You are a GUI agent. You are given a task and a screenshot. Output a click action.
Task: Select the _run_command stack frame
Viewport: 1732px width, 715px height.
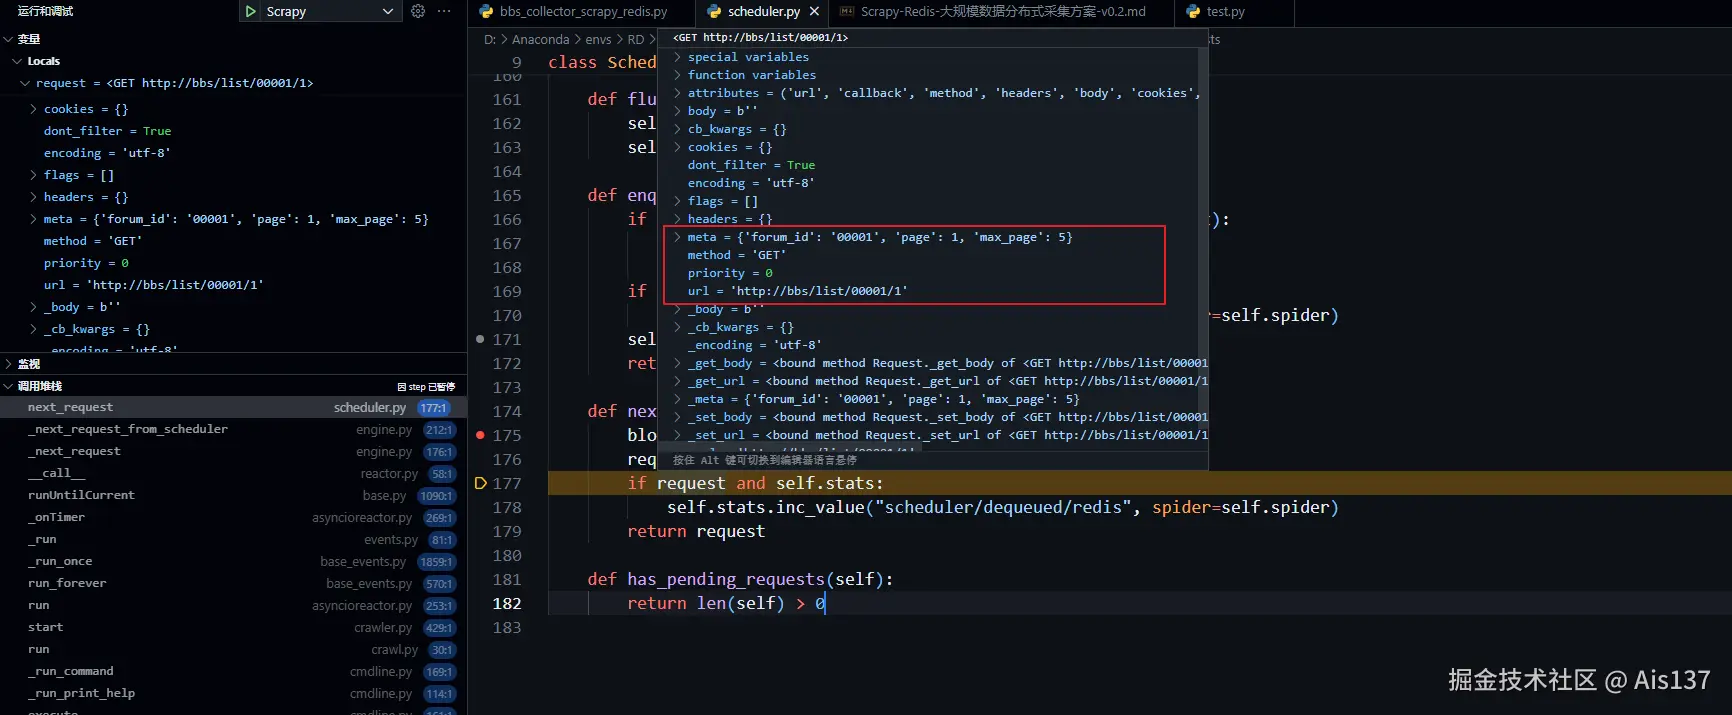coord(233,672)
